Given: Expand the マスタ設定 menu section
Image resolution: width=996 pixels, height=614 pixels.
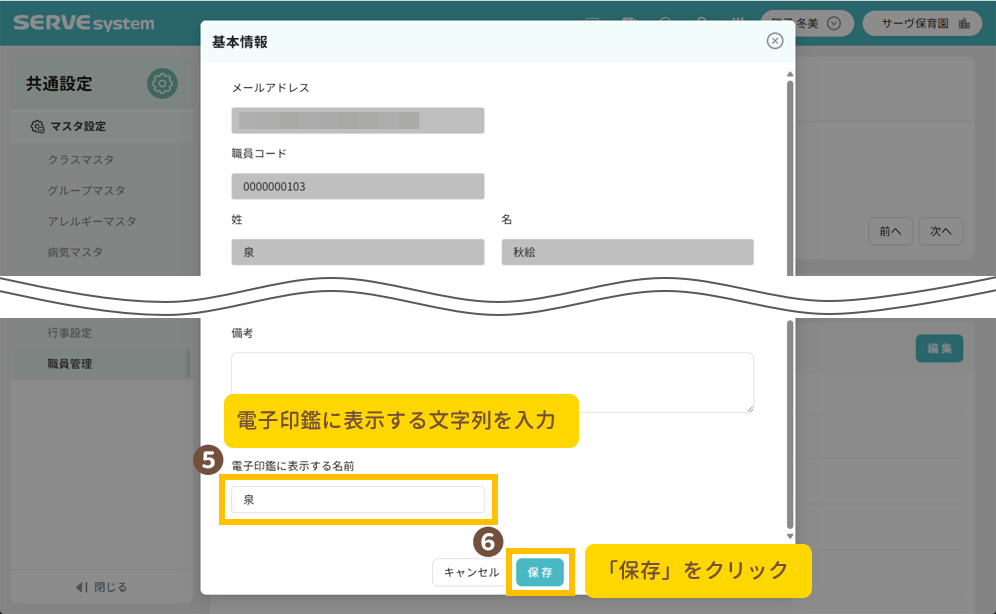Looking at the screenshot, I should (78, 127).
